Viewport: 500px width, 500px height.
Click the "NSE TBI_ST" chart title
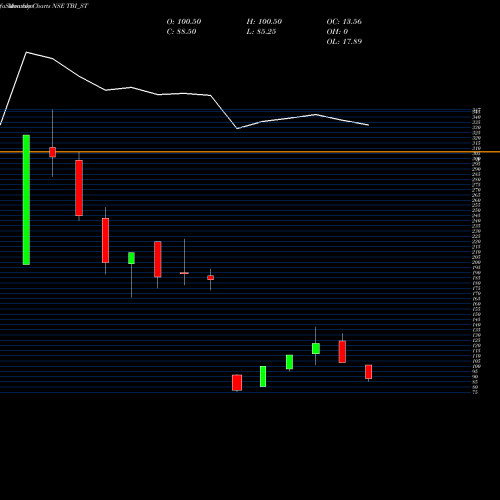(x=70, y=6)
